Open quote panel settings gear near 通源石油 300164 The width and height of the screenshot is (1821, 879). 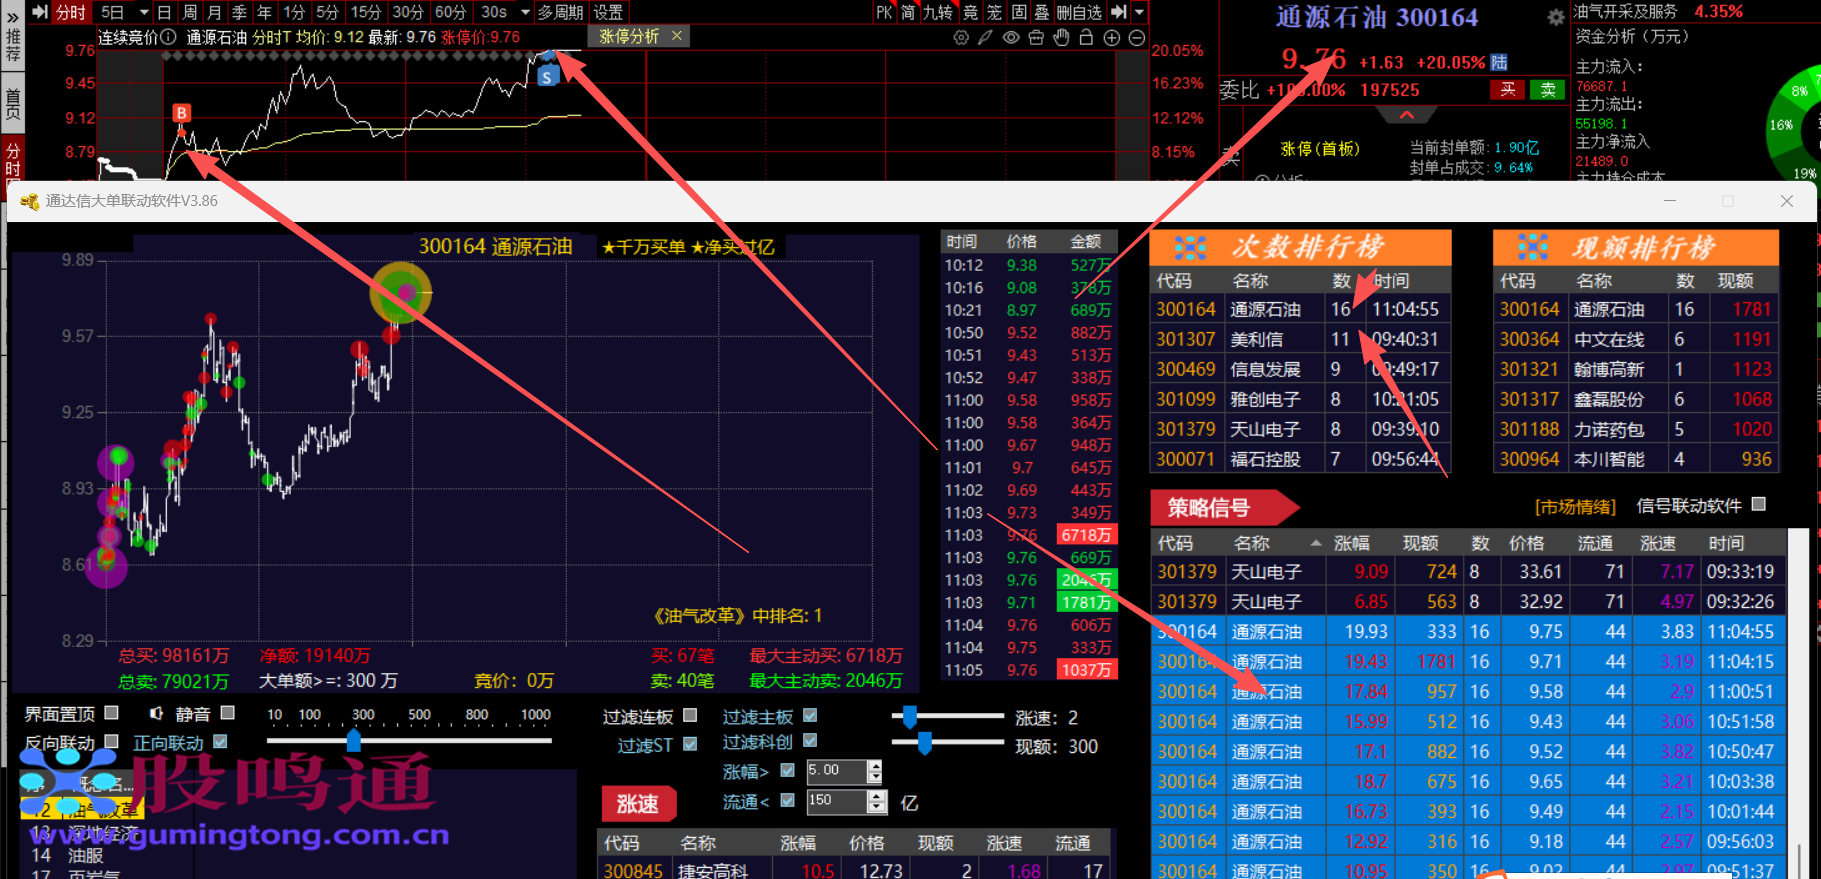(1556, 17)
